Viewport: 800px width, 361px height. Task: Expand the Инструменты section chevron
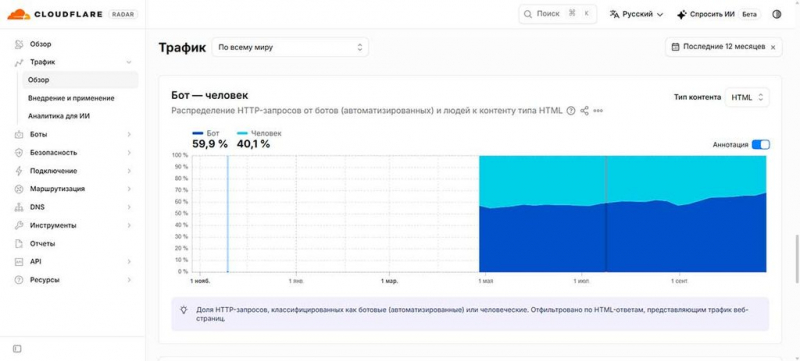(x=129, y=225)
